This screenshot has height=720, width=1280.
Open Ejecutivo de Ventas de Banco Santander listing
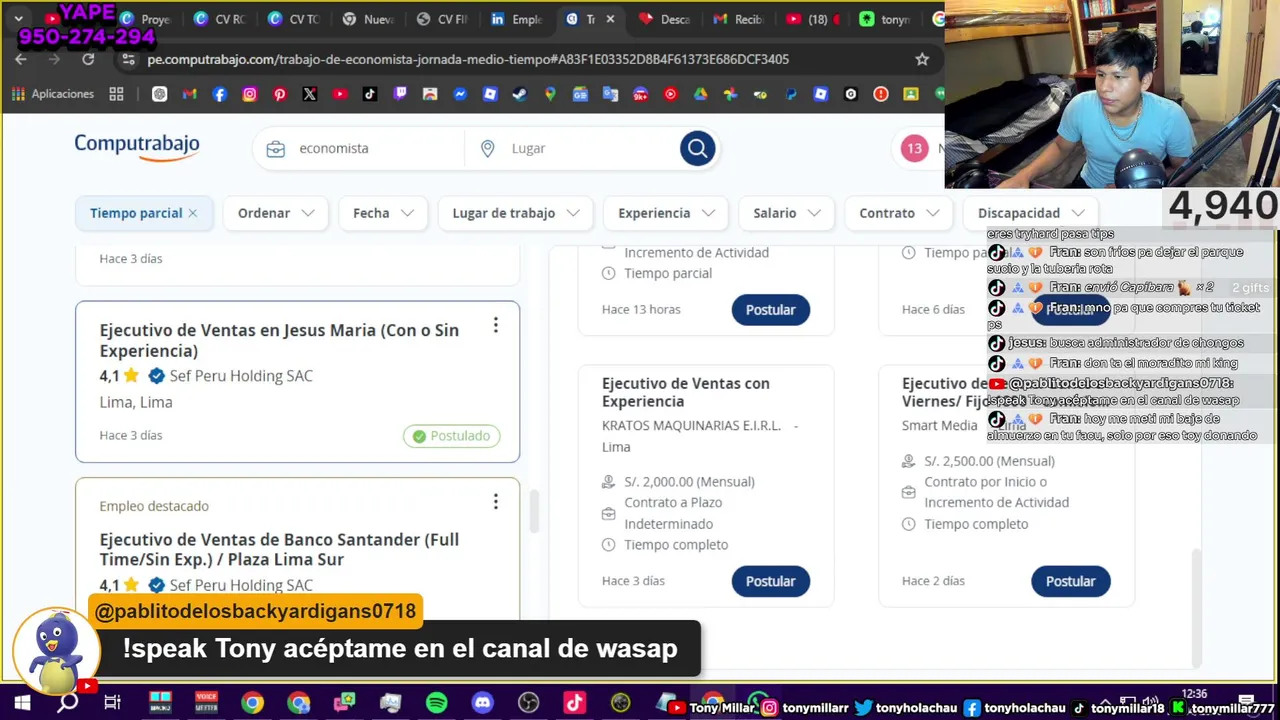pyautogui.click(x=279, y=549)
